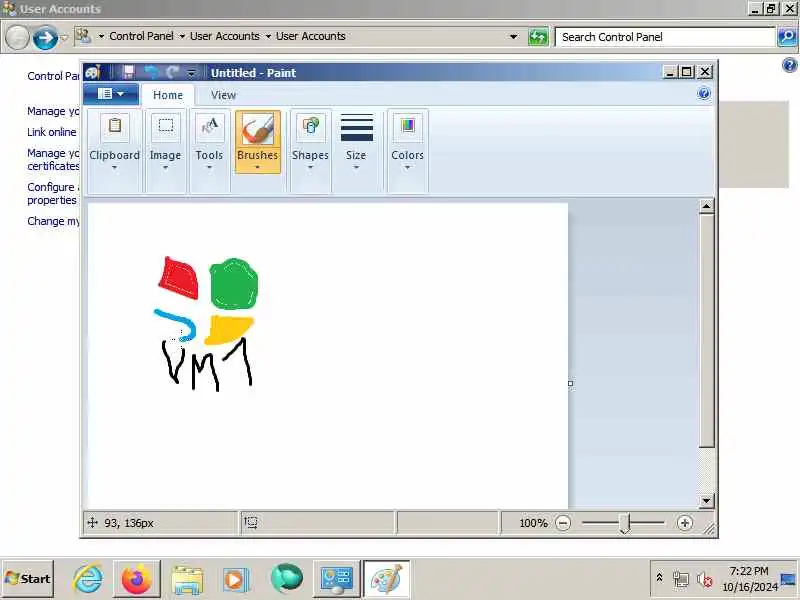Show hidden tray icons arrow
This screenshot has height=600, width=800.
(x=659, y=578)
